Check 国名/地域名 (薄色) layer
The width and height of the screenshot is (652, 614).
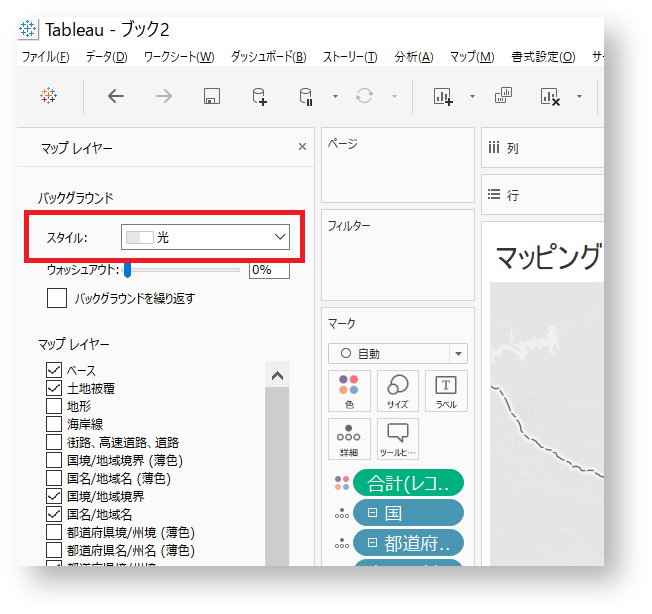click(54, 478)
